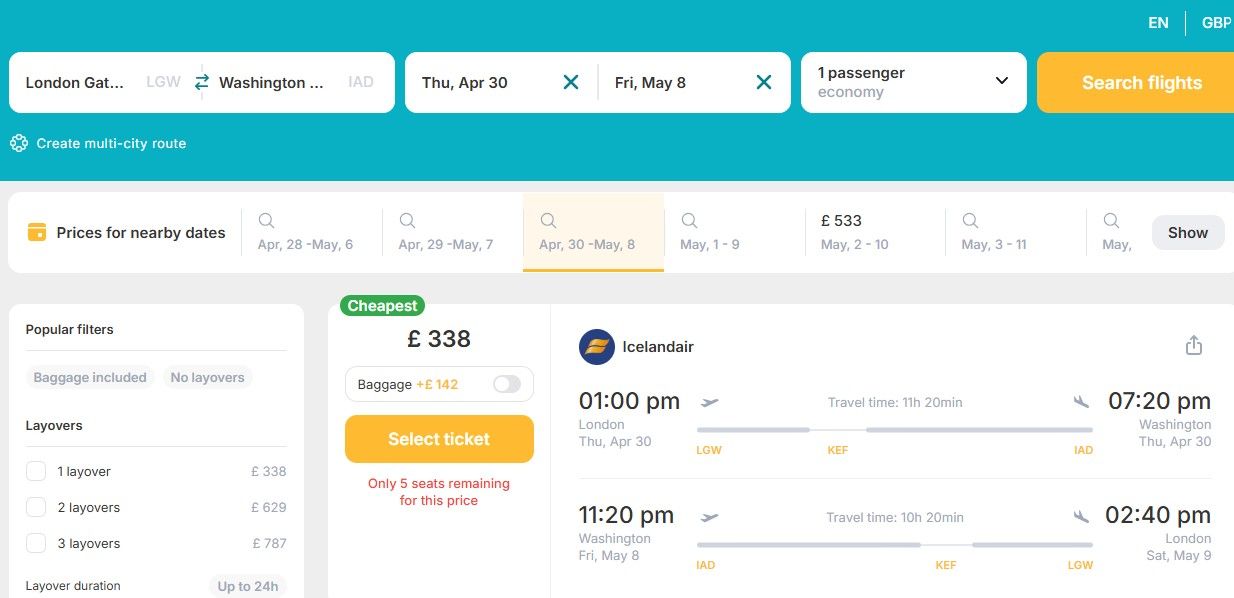Click the outbound LGW to IAD route progress bar
The image size is (1234, 598).
pos(895,430)
